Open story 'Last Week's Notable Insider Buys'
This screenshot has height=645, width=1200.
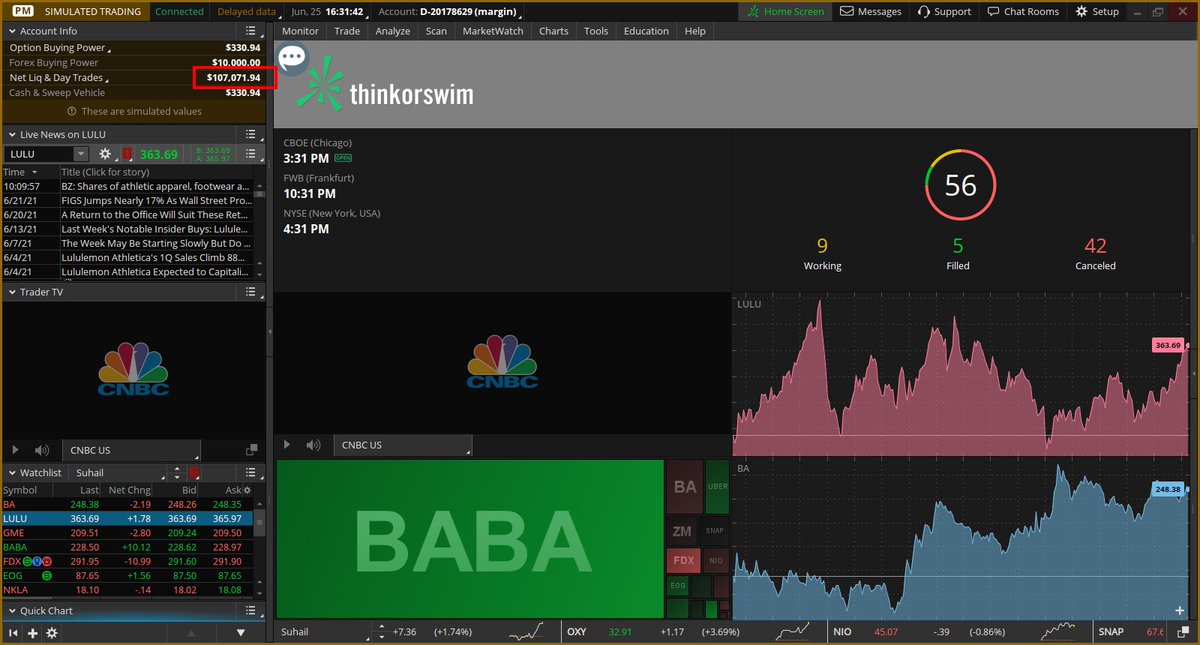156,229
